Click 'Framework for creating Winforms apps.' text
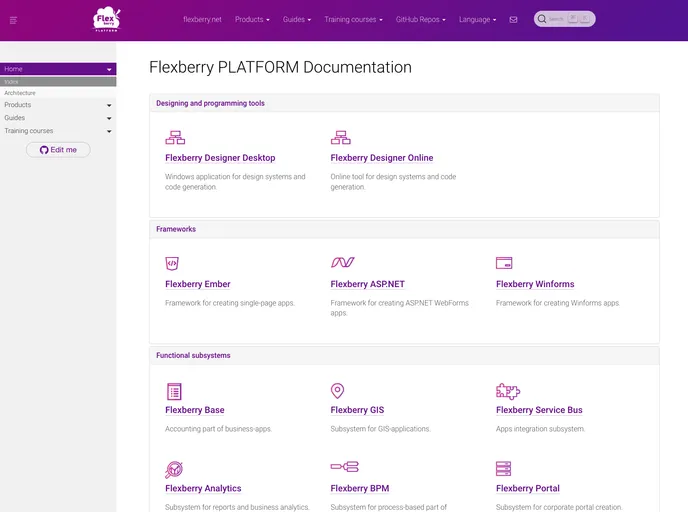 pyautogui.click(x=558, y=303)
